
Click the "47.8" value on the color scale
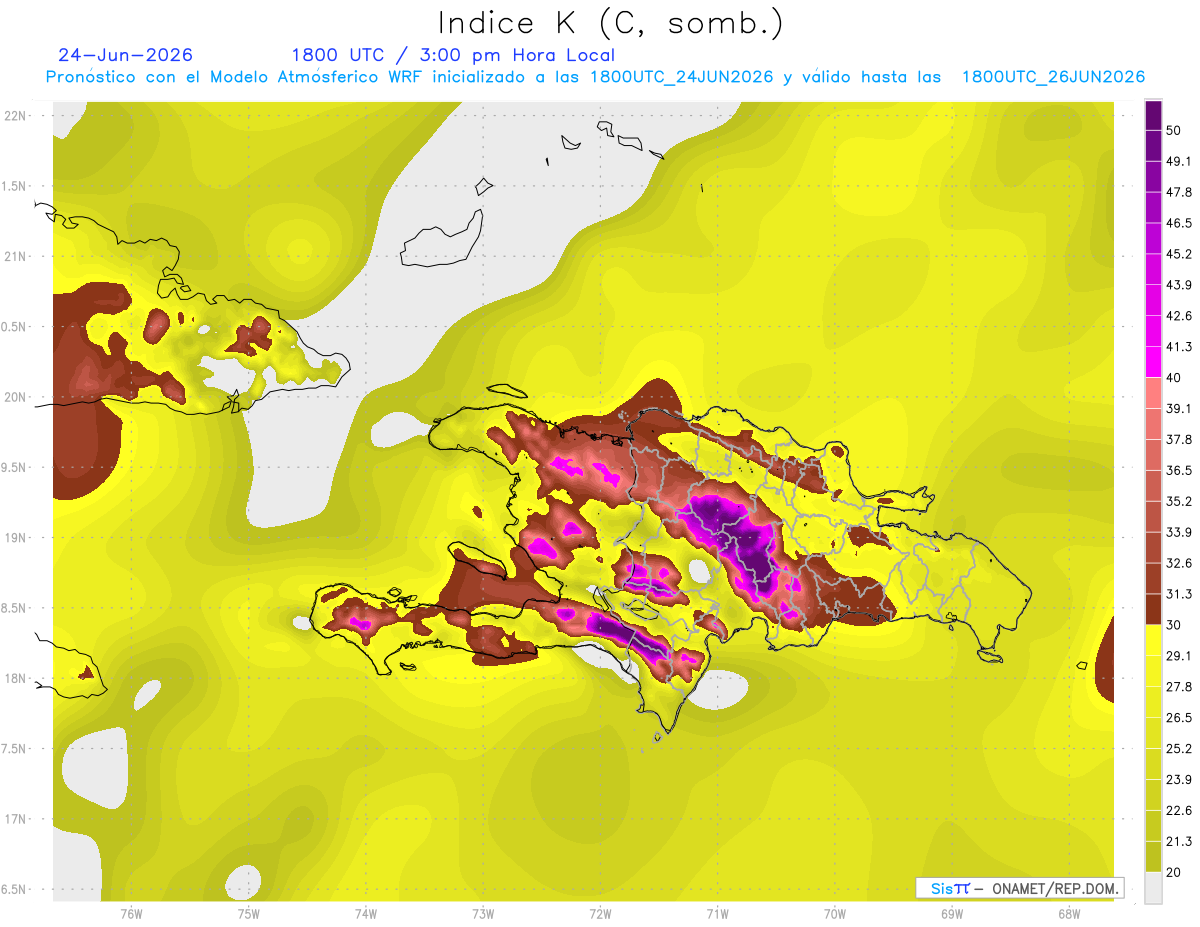[1179, 192]
